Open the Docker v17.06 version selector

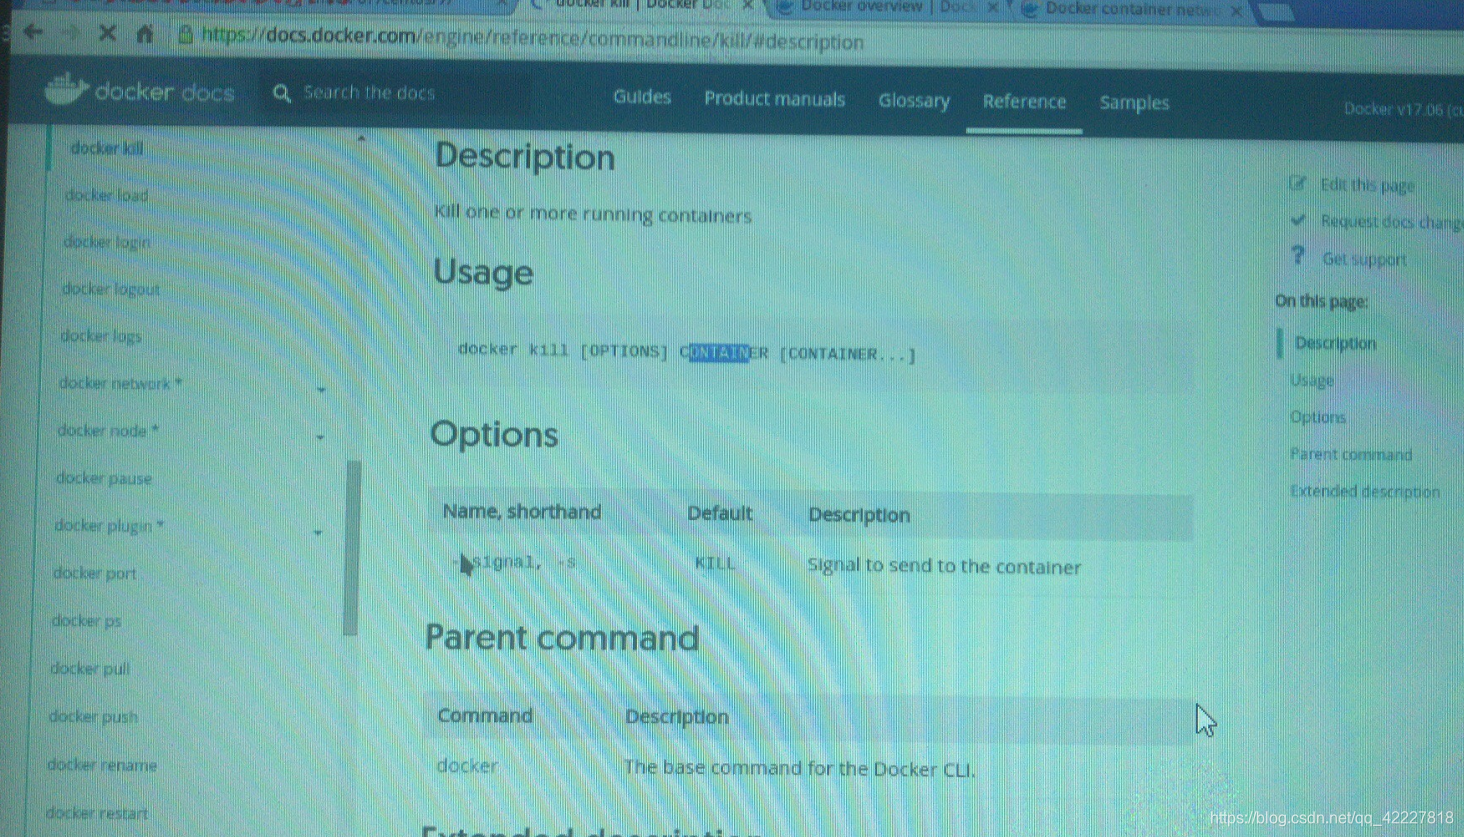(1403, 109)
